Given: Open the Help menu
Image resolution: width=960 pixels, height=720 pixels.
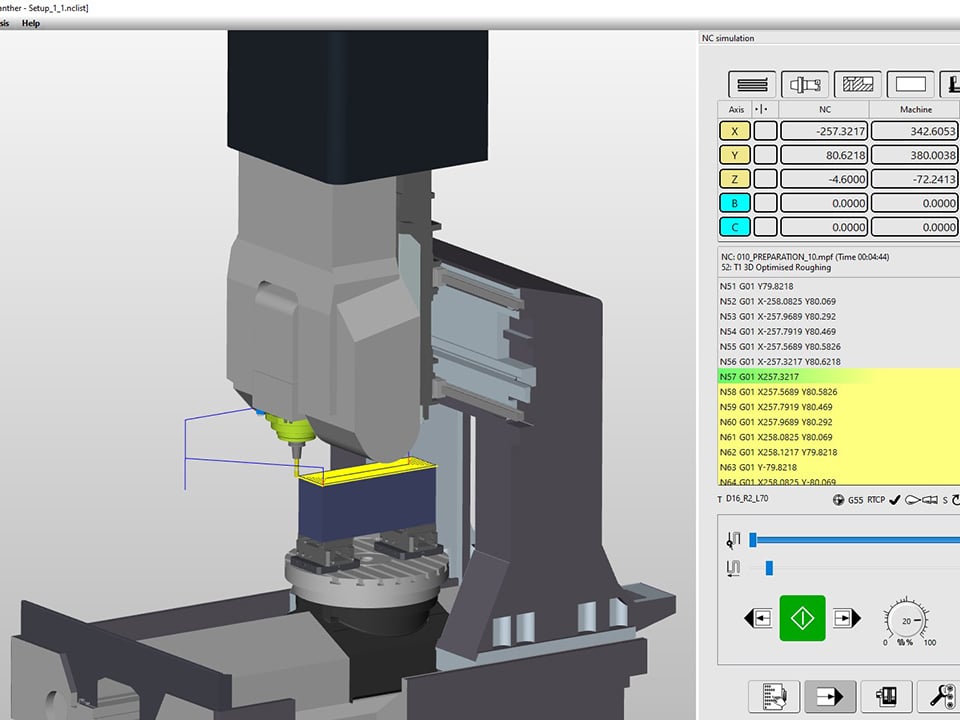Looking at the screenshot, I should [31, 23].
